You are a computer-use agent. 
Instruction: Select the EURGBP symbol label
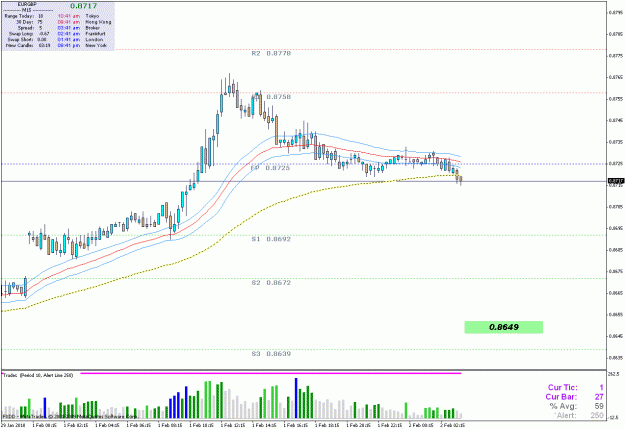click(27, 5)
